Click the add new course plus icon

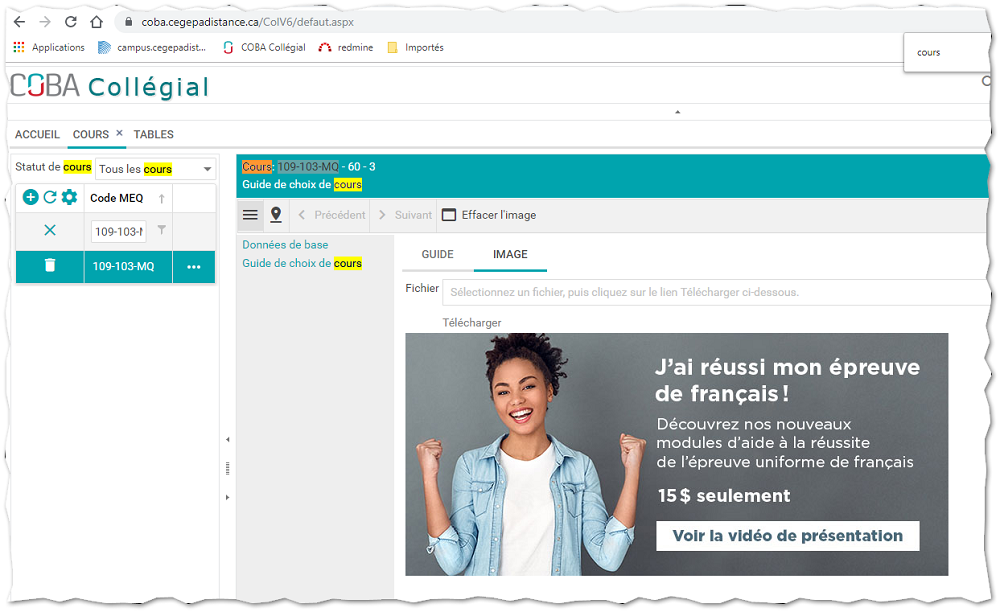pyautogui.click(x=30, y=198)
